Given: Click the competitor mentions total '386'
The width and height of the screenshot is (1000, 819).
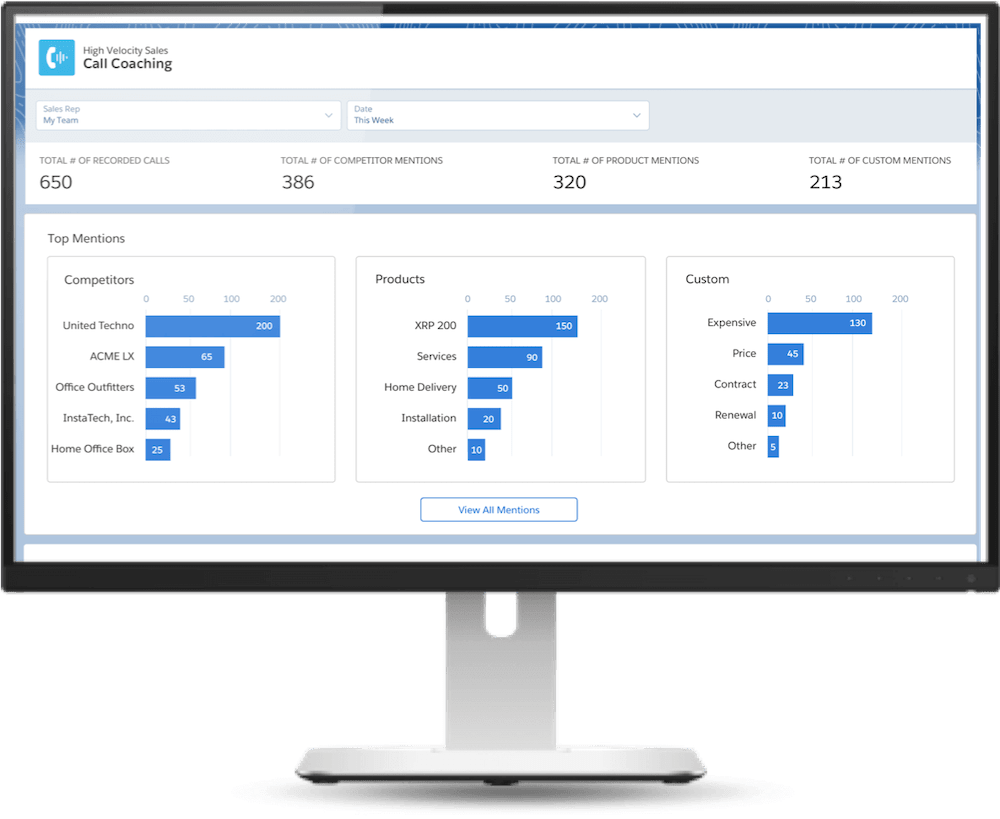Looking at the screenshot, I should 298,182.
